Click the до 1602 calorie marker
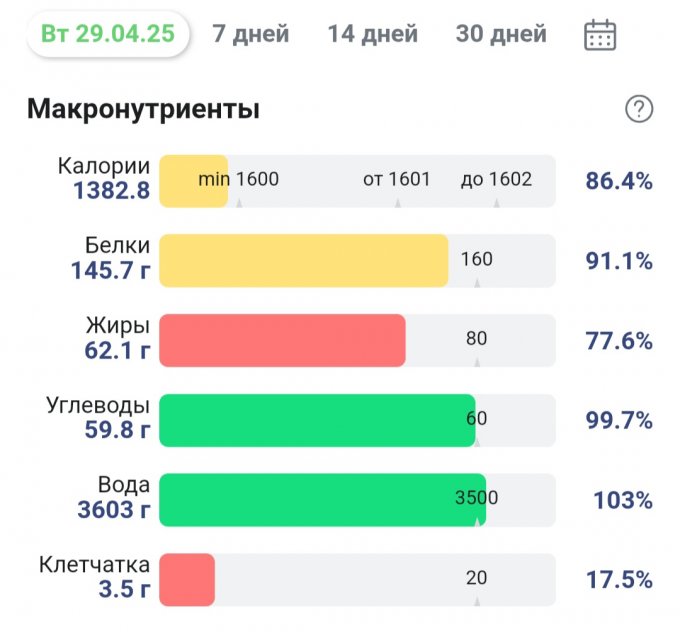The height and width of the screenshot is (632, 680). 496,180
